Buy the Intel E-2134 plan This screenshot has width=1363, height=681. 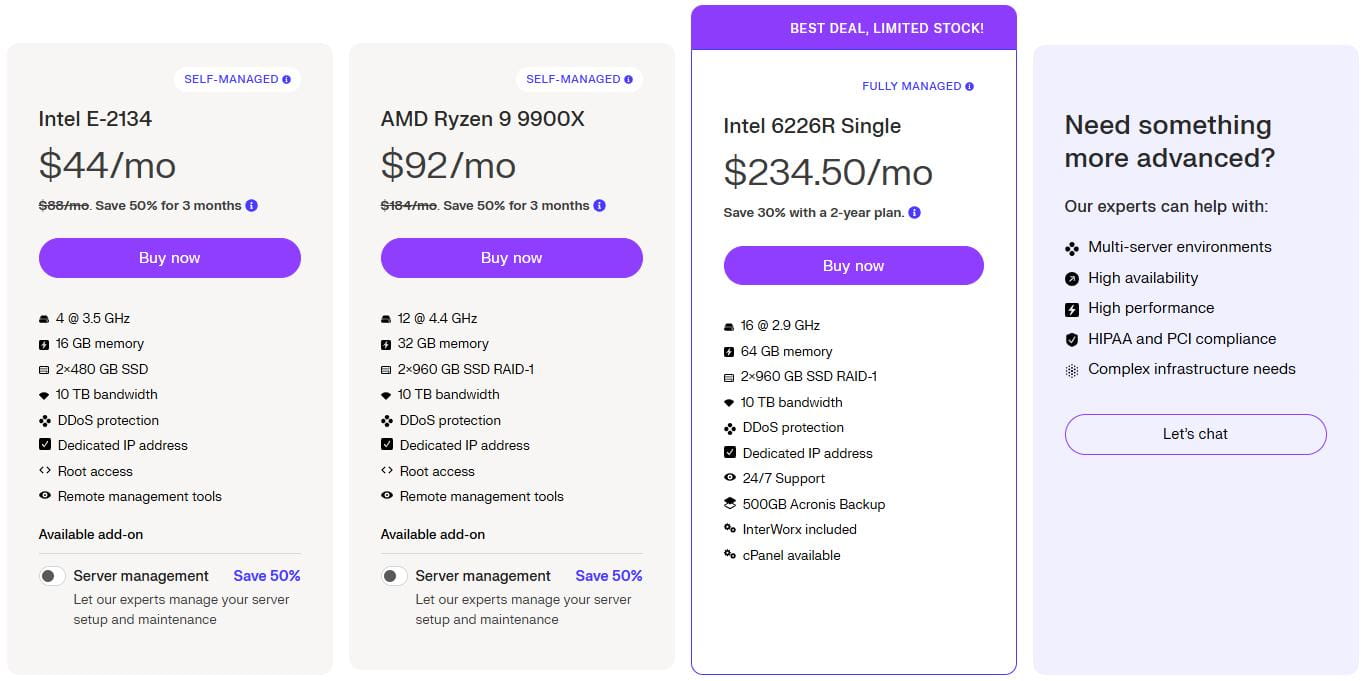[169, 258]
